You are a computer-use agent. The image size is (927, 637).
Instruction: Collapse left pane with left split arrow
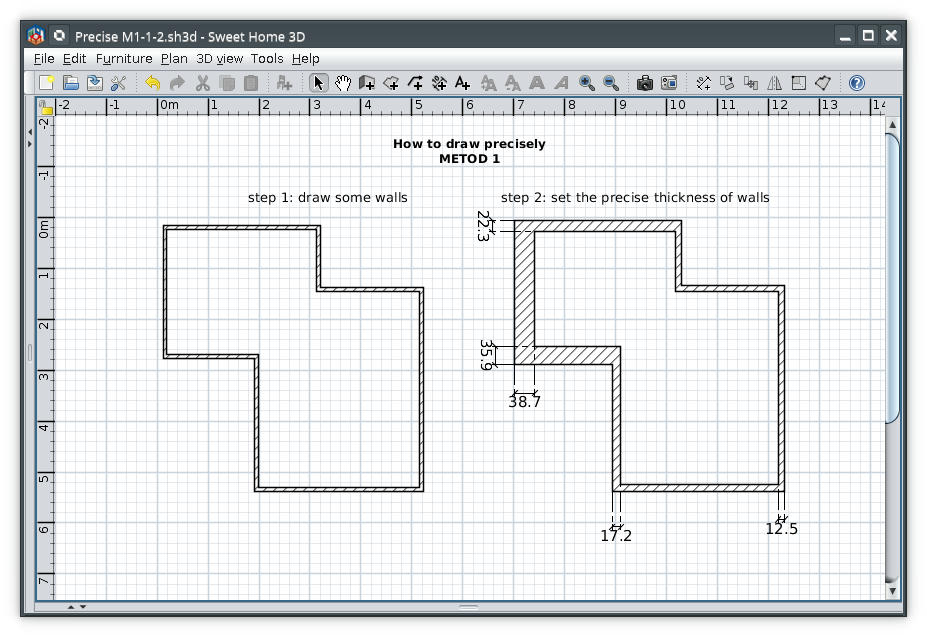tap(30, 131)
